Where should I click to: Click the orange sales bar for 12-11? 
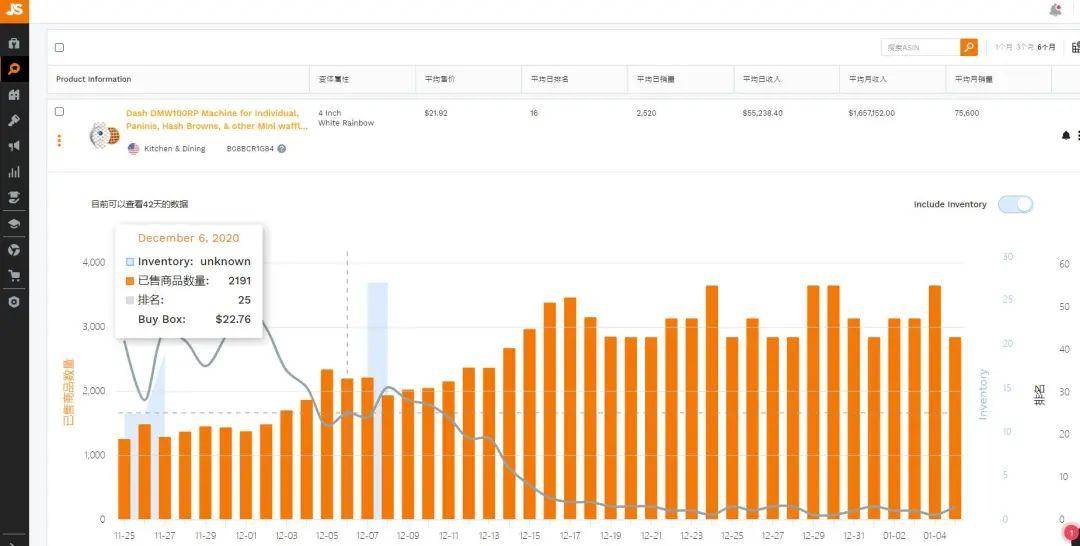click(448, 450)
